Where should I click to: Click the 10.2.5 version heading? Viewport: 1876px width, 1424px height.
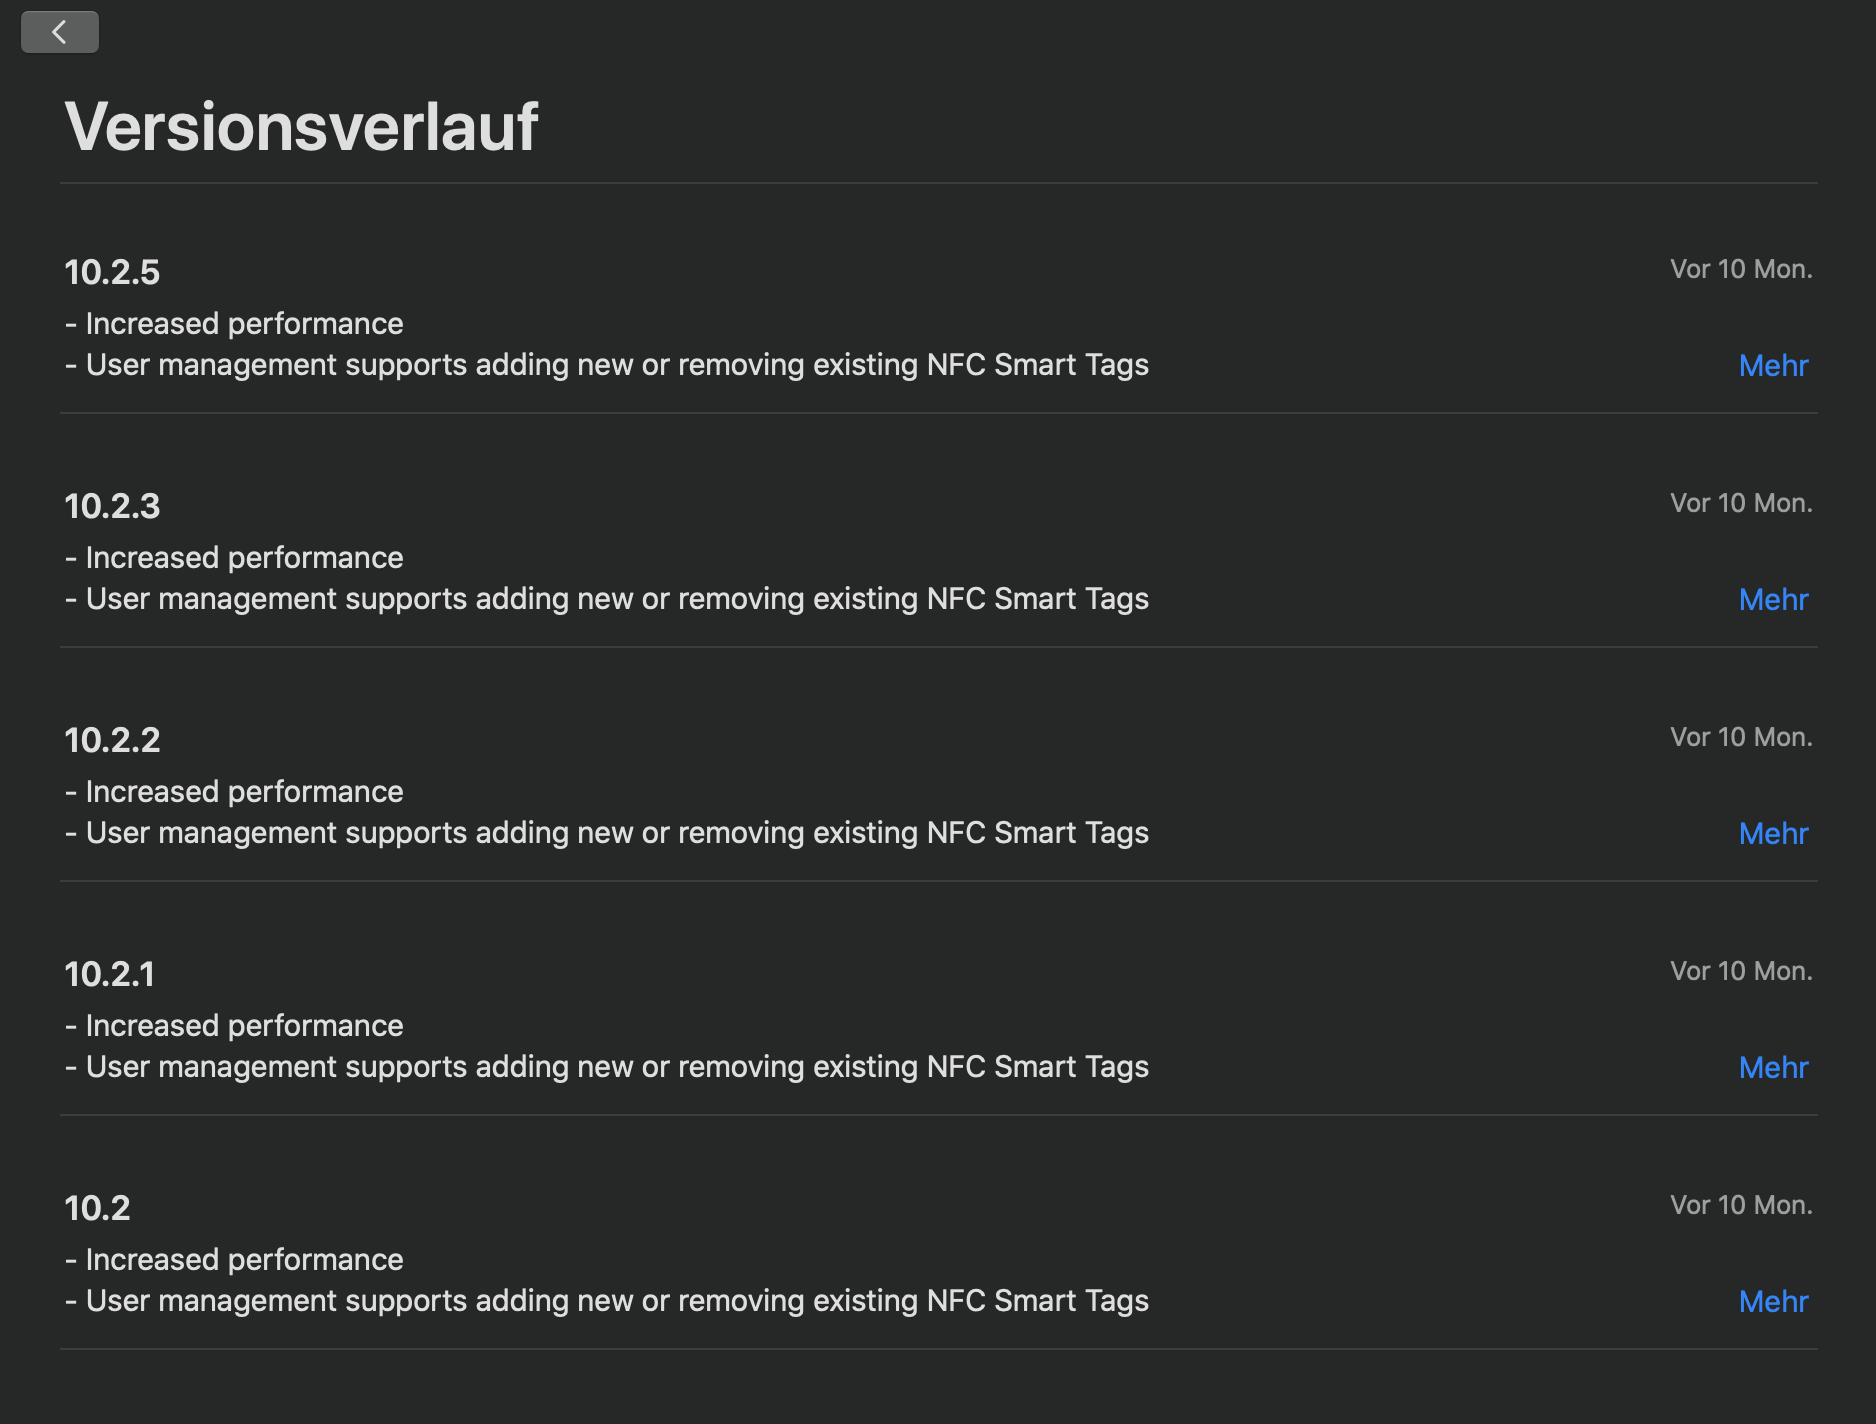(112, 272)
